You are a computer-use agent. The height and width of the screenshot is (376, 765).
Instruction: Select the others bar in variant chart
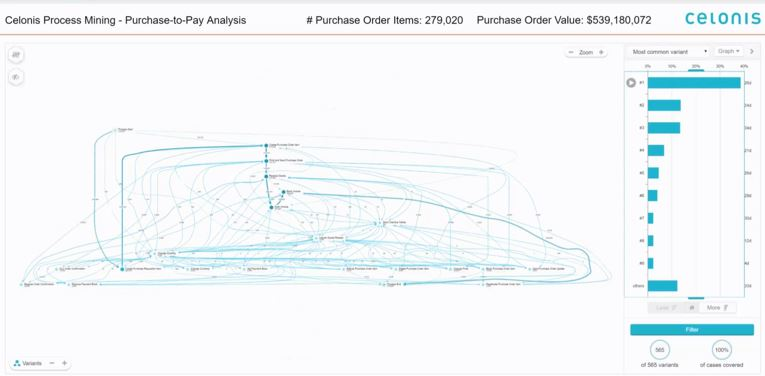(x=663, y=286)
